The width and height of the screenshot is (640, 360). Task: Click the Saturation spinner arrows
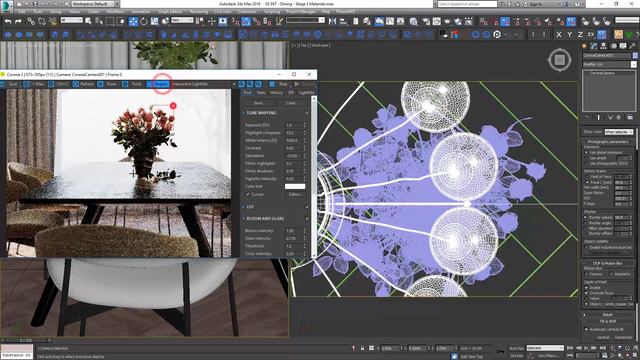coord(304,156)
